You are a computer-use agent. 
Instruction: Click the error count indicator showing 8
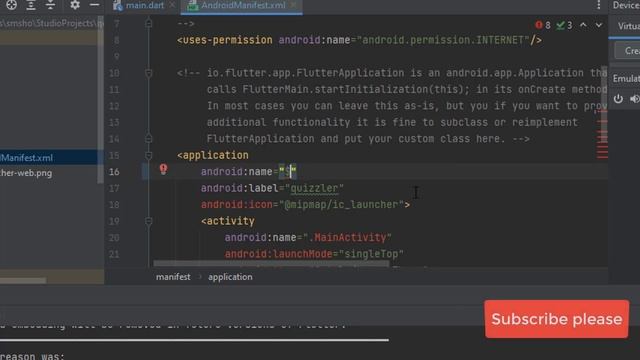pyautogui.click(x=543, y=25)
